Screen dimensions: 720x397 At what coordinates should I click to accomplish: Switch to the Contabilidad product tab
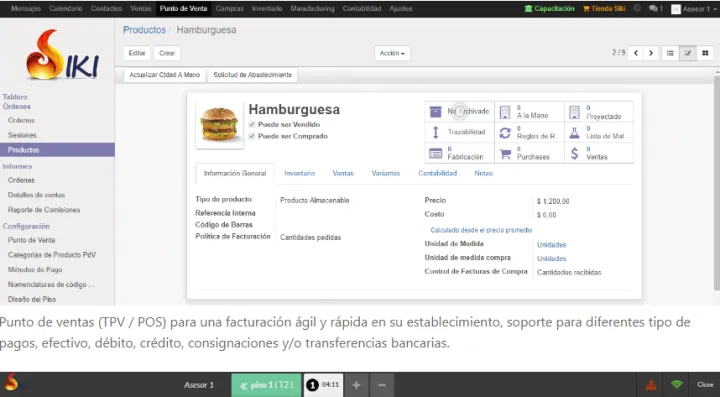click(x=437, y=173)
